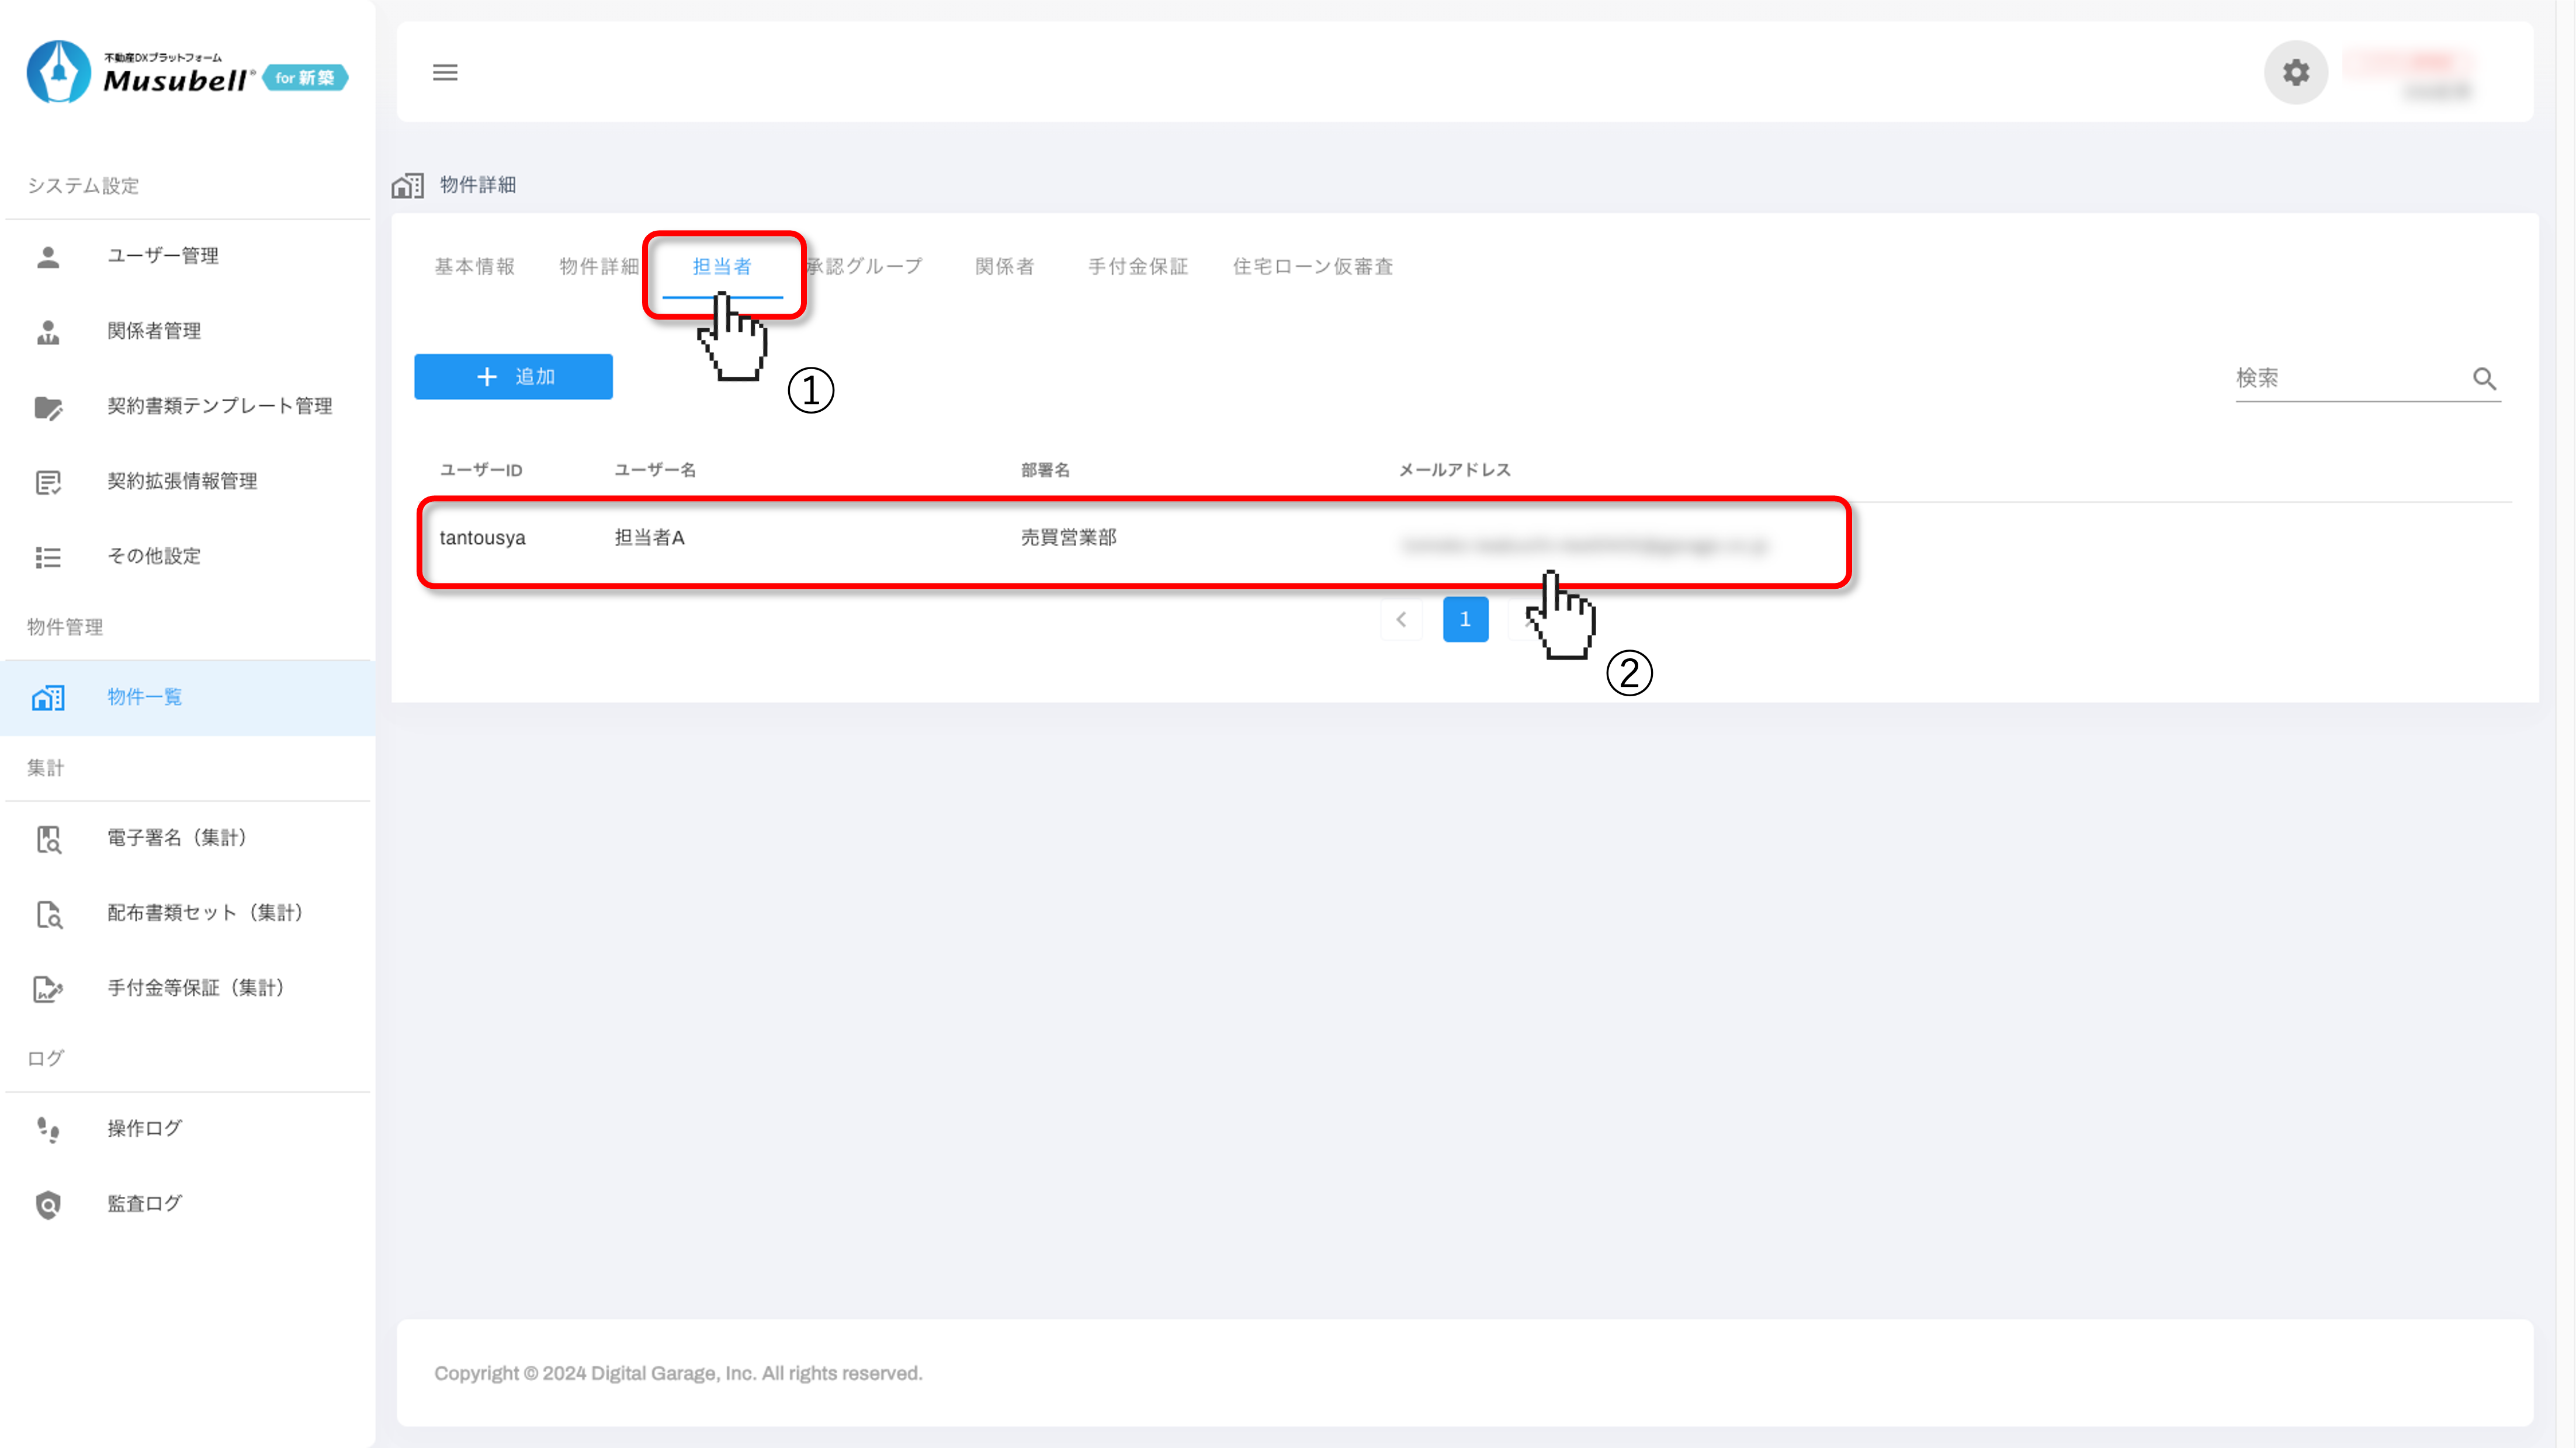2576x1448 pixels.
Task: Click the ユーザー管理 person icon
Action: pos(48,256)
